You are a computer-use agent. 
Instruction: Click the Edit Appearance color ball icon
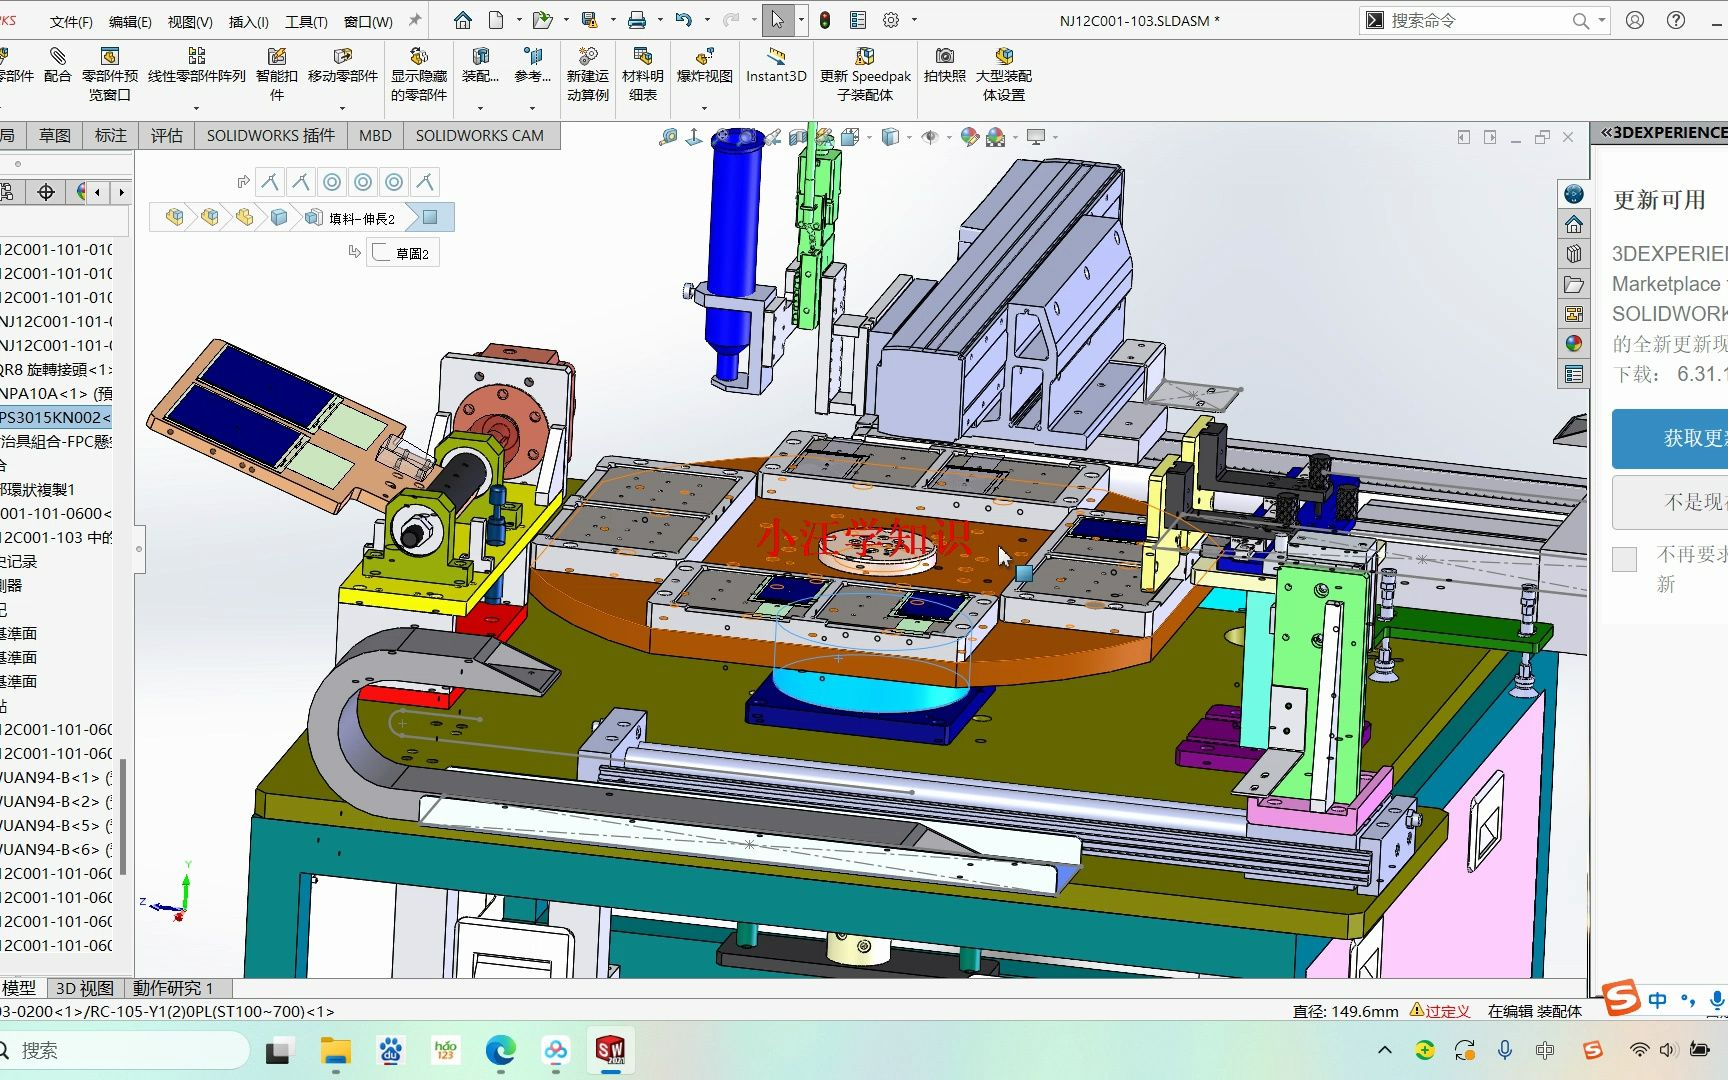point(969,137)
